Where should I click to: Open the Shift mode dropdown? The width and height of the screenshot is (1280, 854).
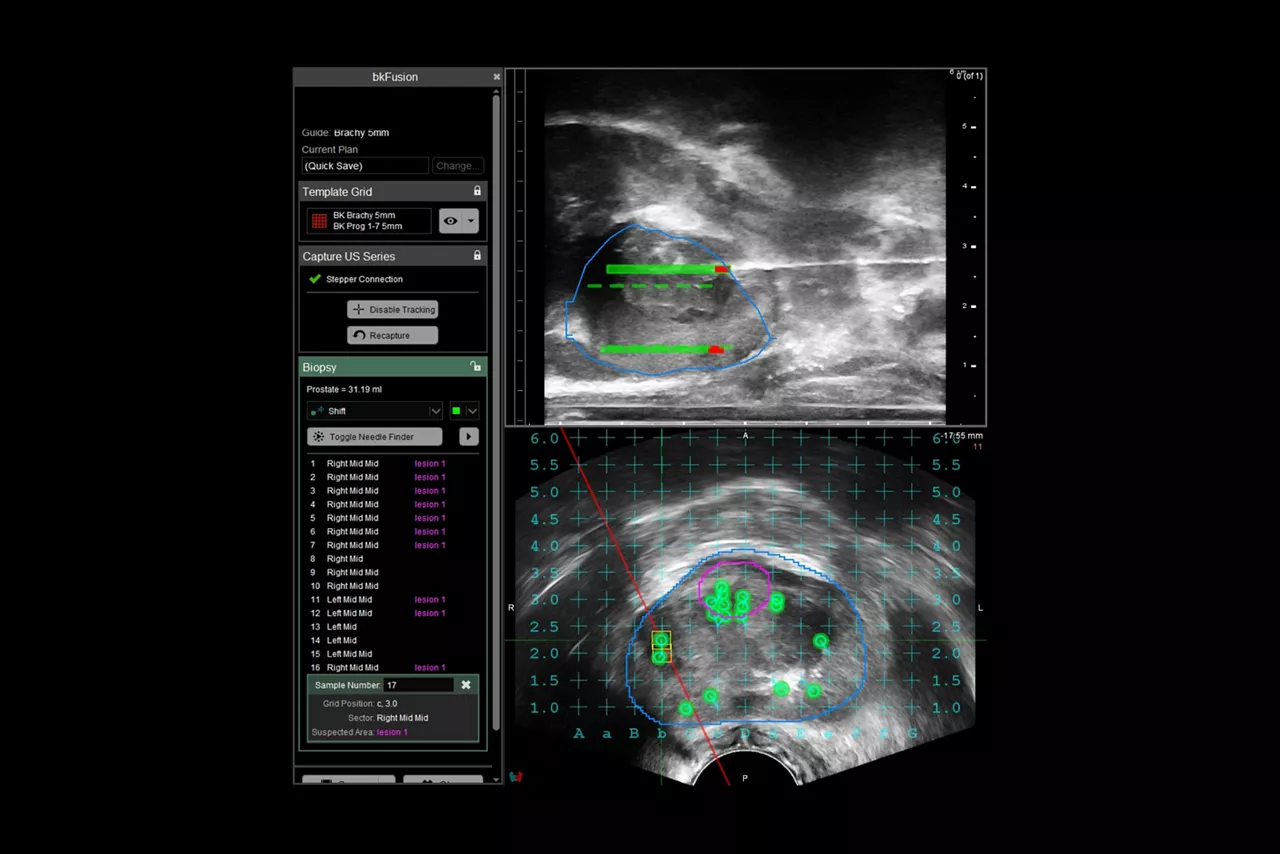(375, 411)
